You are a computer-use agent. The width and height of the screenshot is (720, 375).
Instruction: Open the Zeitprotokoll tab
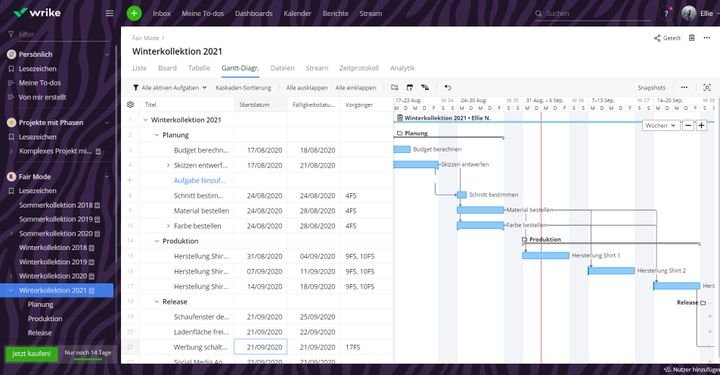359,68
